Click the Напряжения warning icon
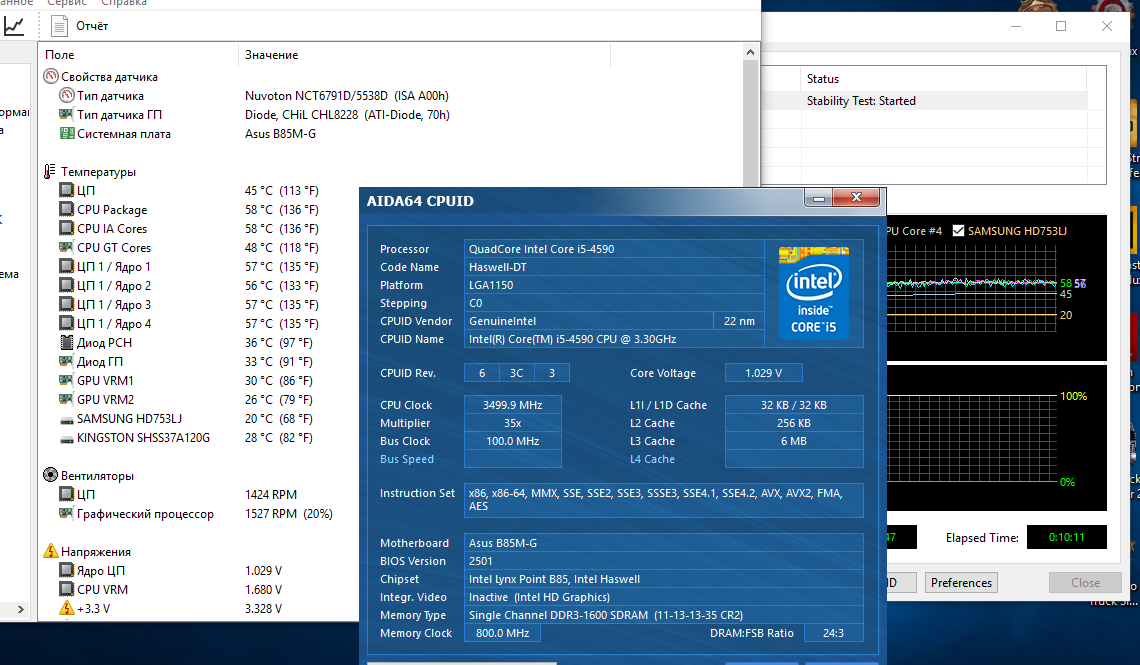This screenshot has height=665, width=1140. click(x=51, y=551)
